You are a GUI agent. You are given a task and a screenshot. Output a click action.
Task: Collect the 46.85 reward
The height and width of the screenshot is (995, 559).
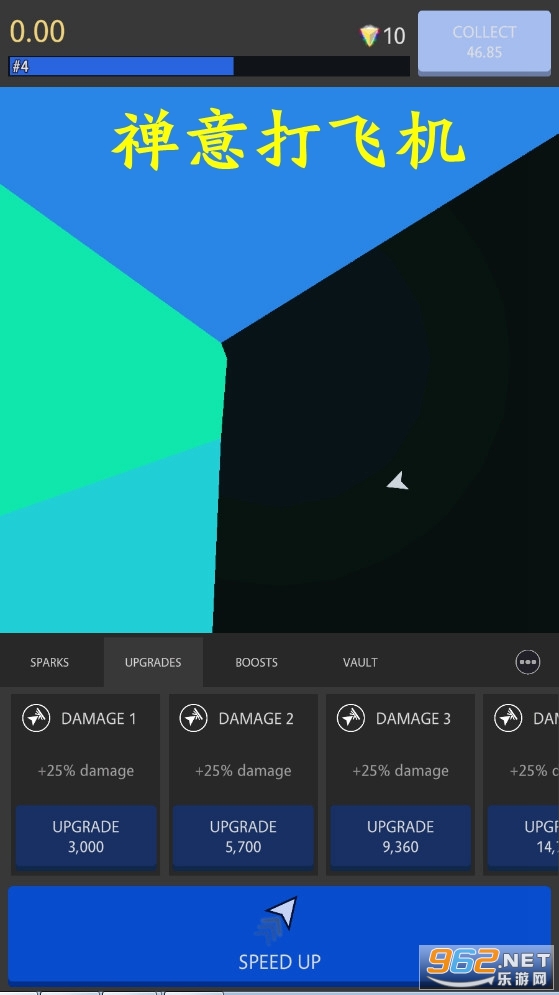tap(484, 43)
